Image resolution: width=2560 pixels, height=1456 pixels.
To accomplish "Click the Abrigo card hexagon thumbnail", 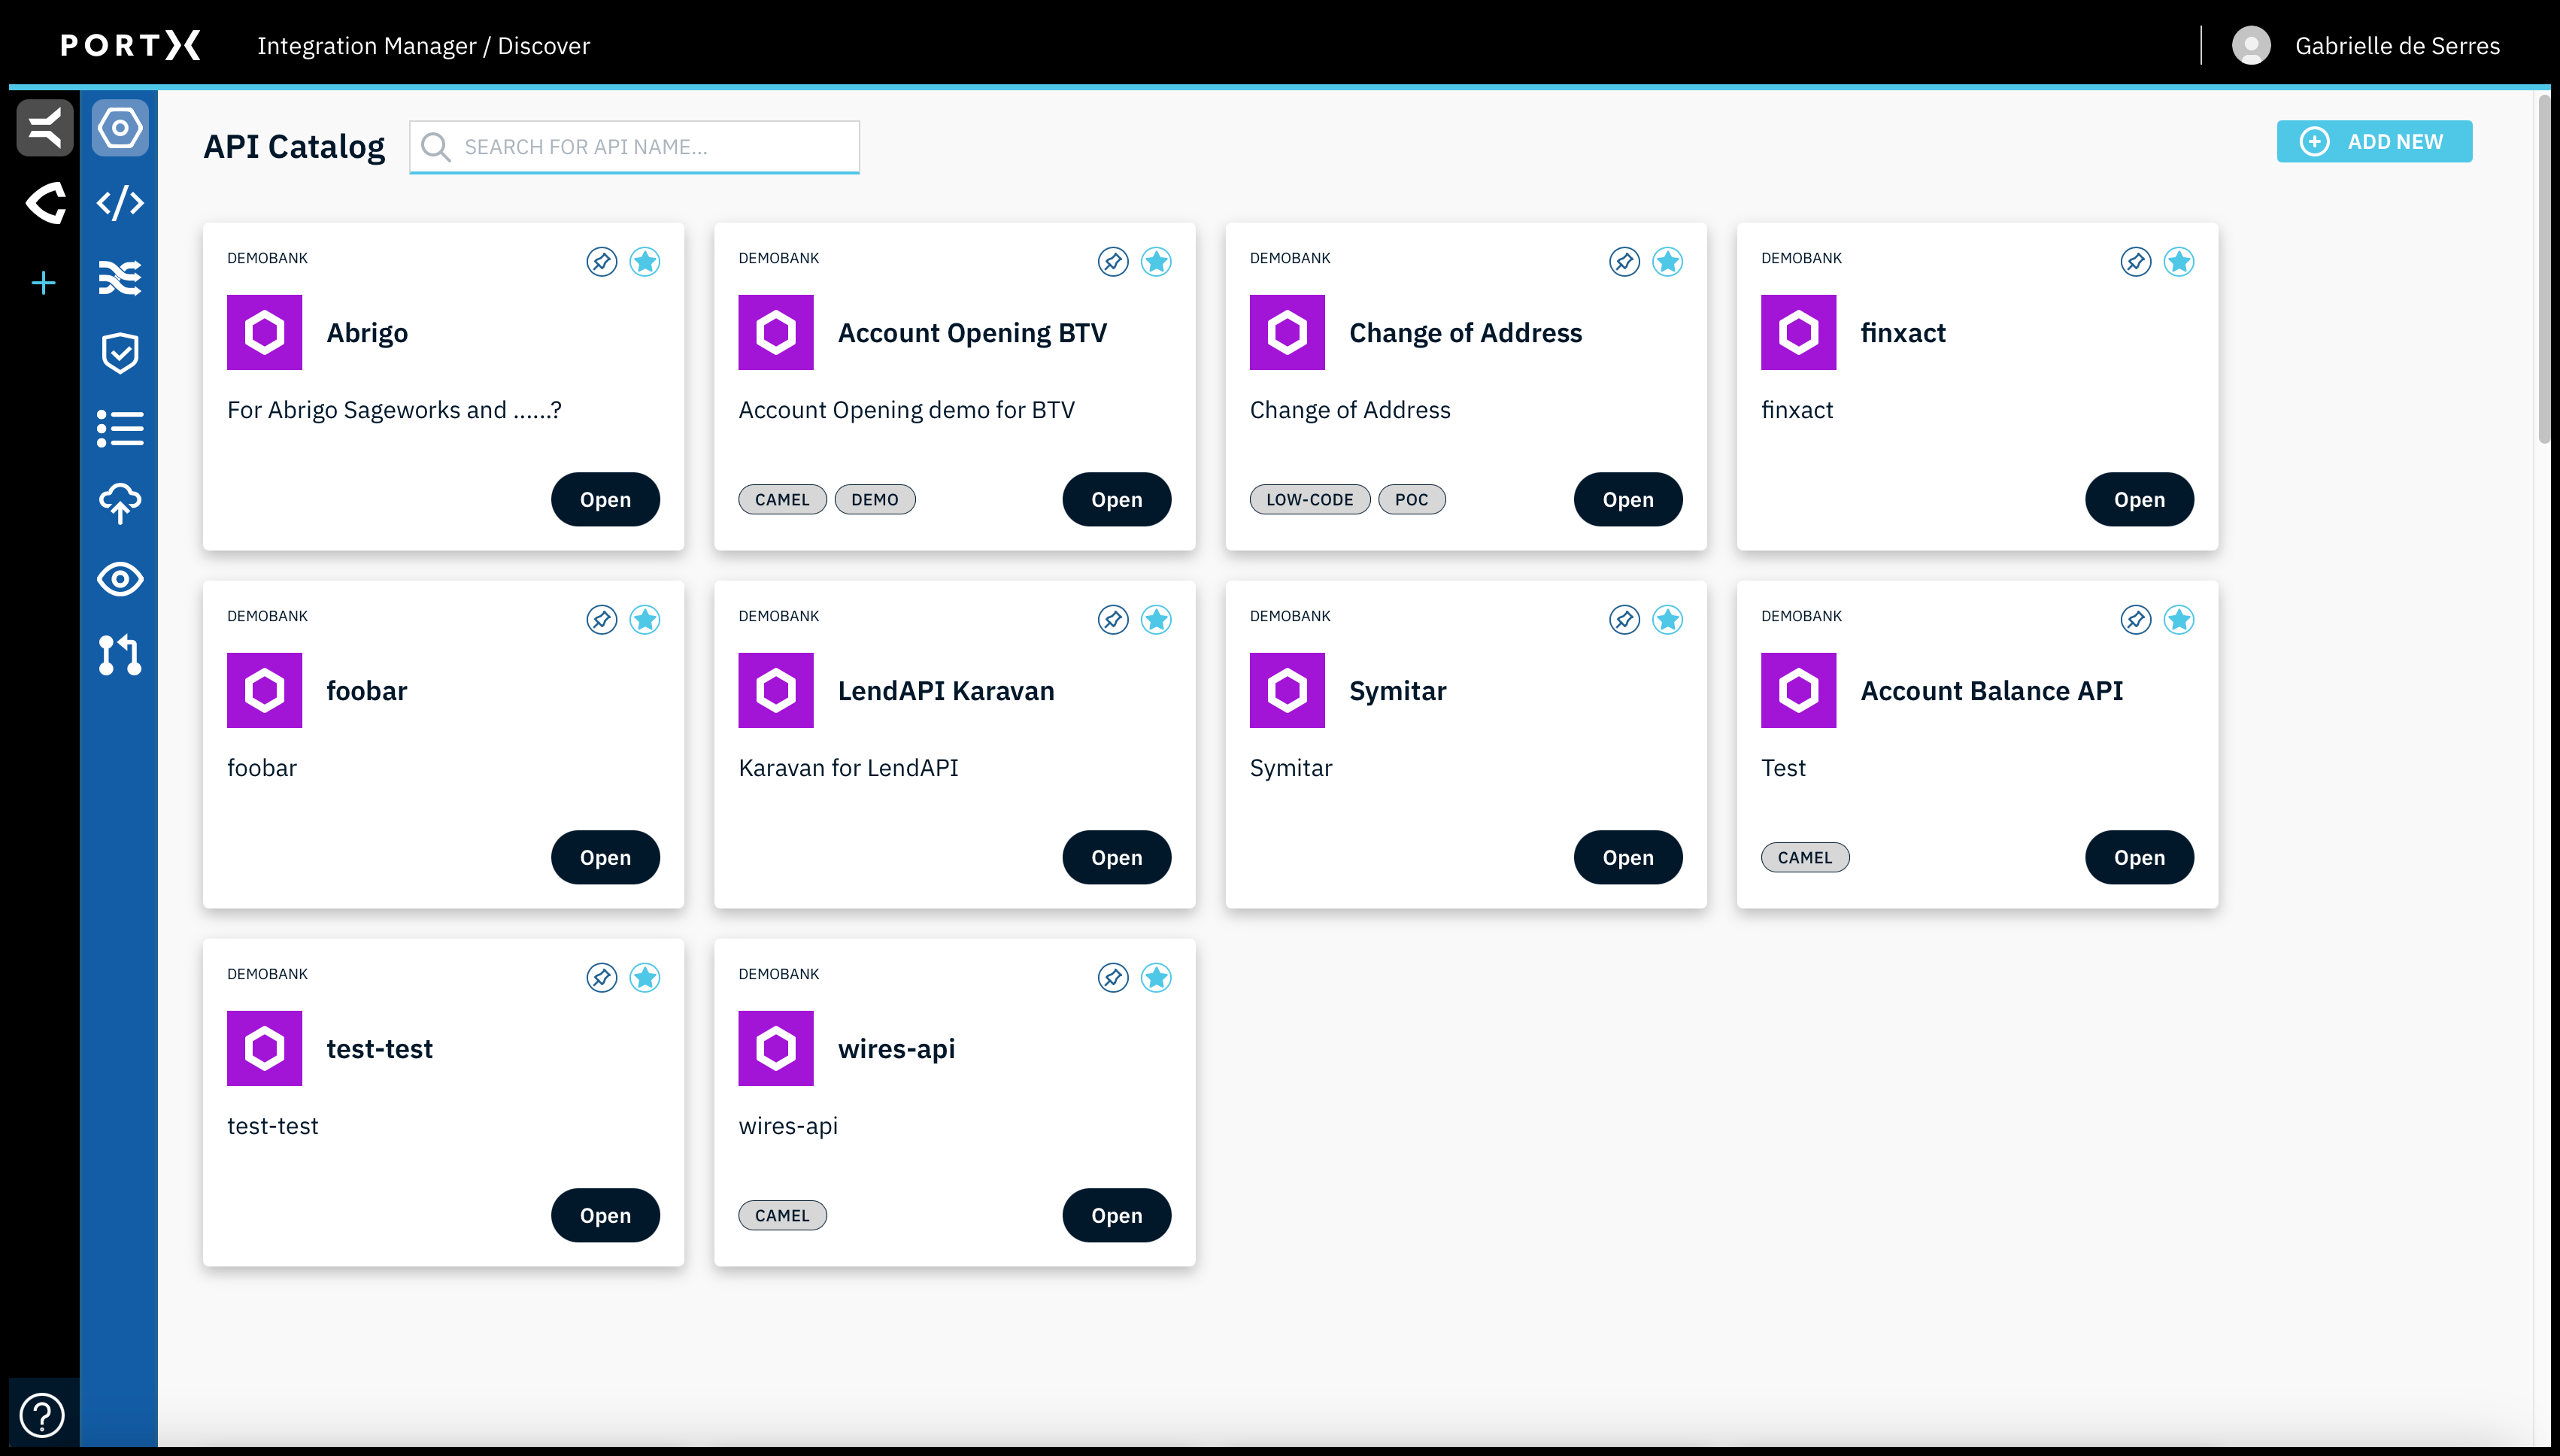I will [264, 332].
